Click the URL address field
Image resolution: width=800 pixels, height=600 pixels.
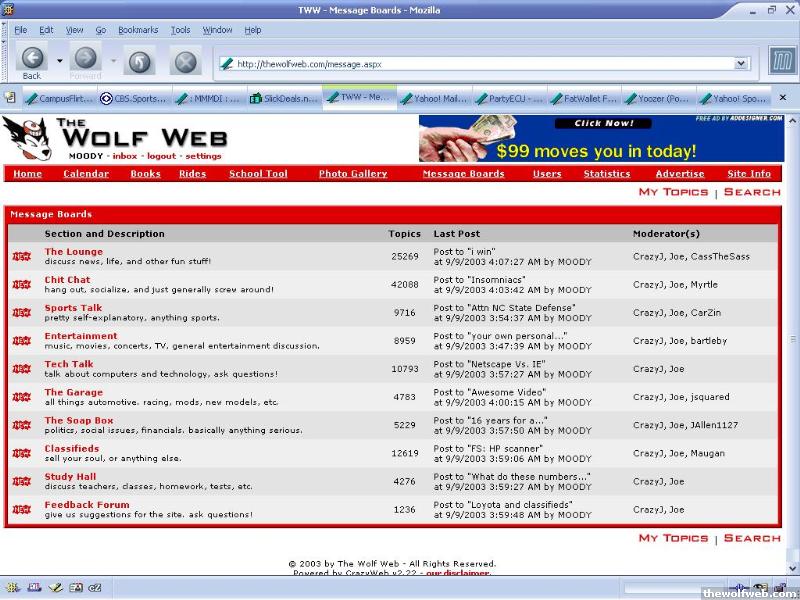[480, 64]
